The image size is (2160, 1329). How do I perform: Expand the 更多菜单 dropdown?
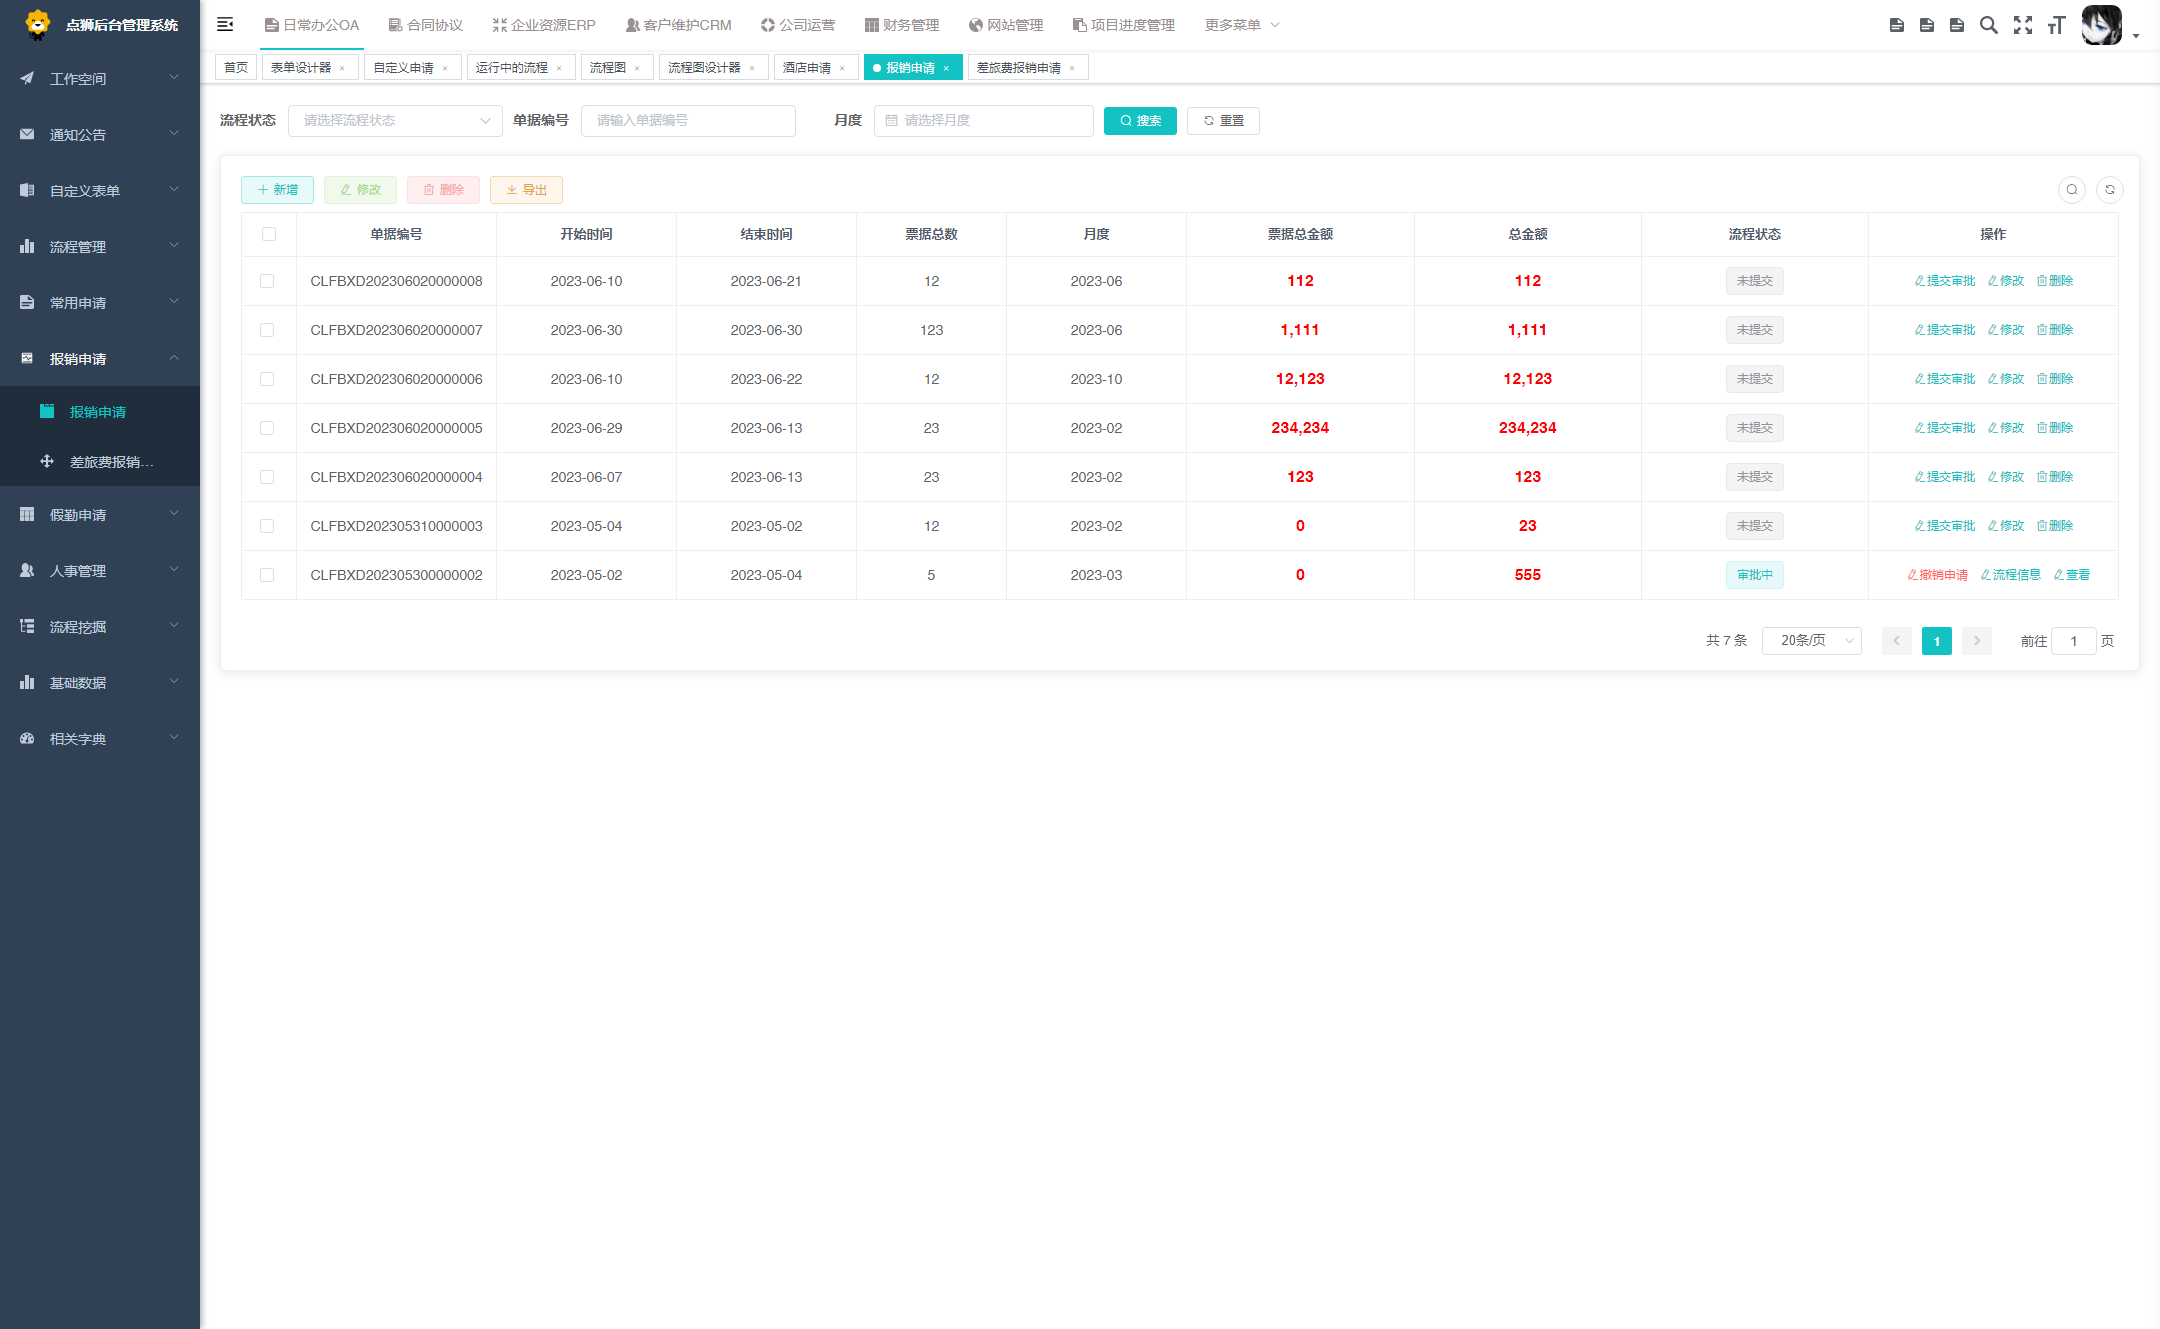tap(1241, 25)
